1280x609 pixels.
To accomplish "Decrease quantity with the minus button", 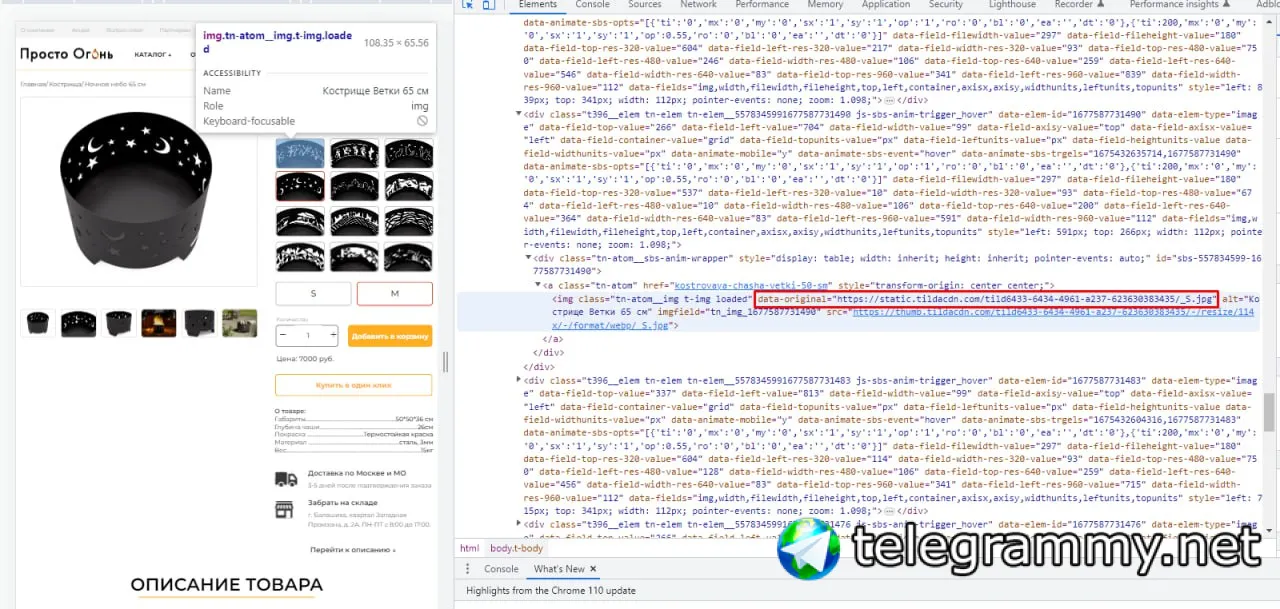I will tap(284, 336).
